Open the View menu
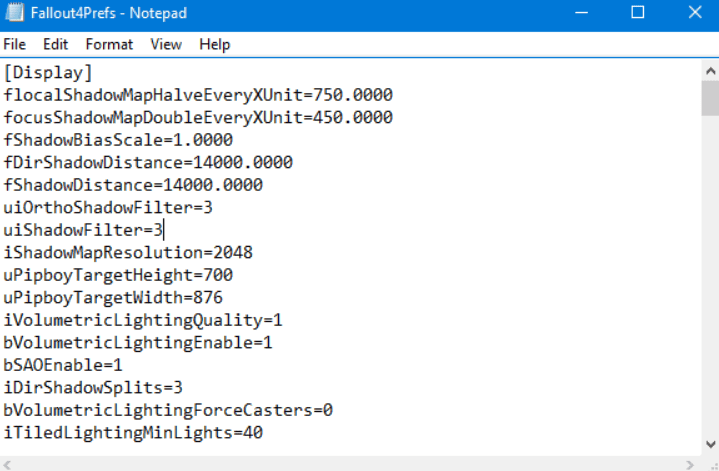Image resolution: width=719 pixels, height=471 pixels. (x=166, y=44)
